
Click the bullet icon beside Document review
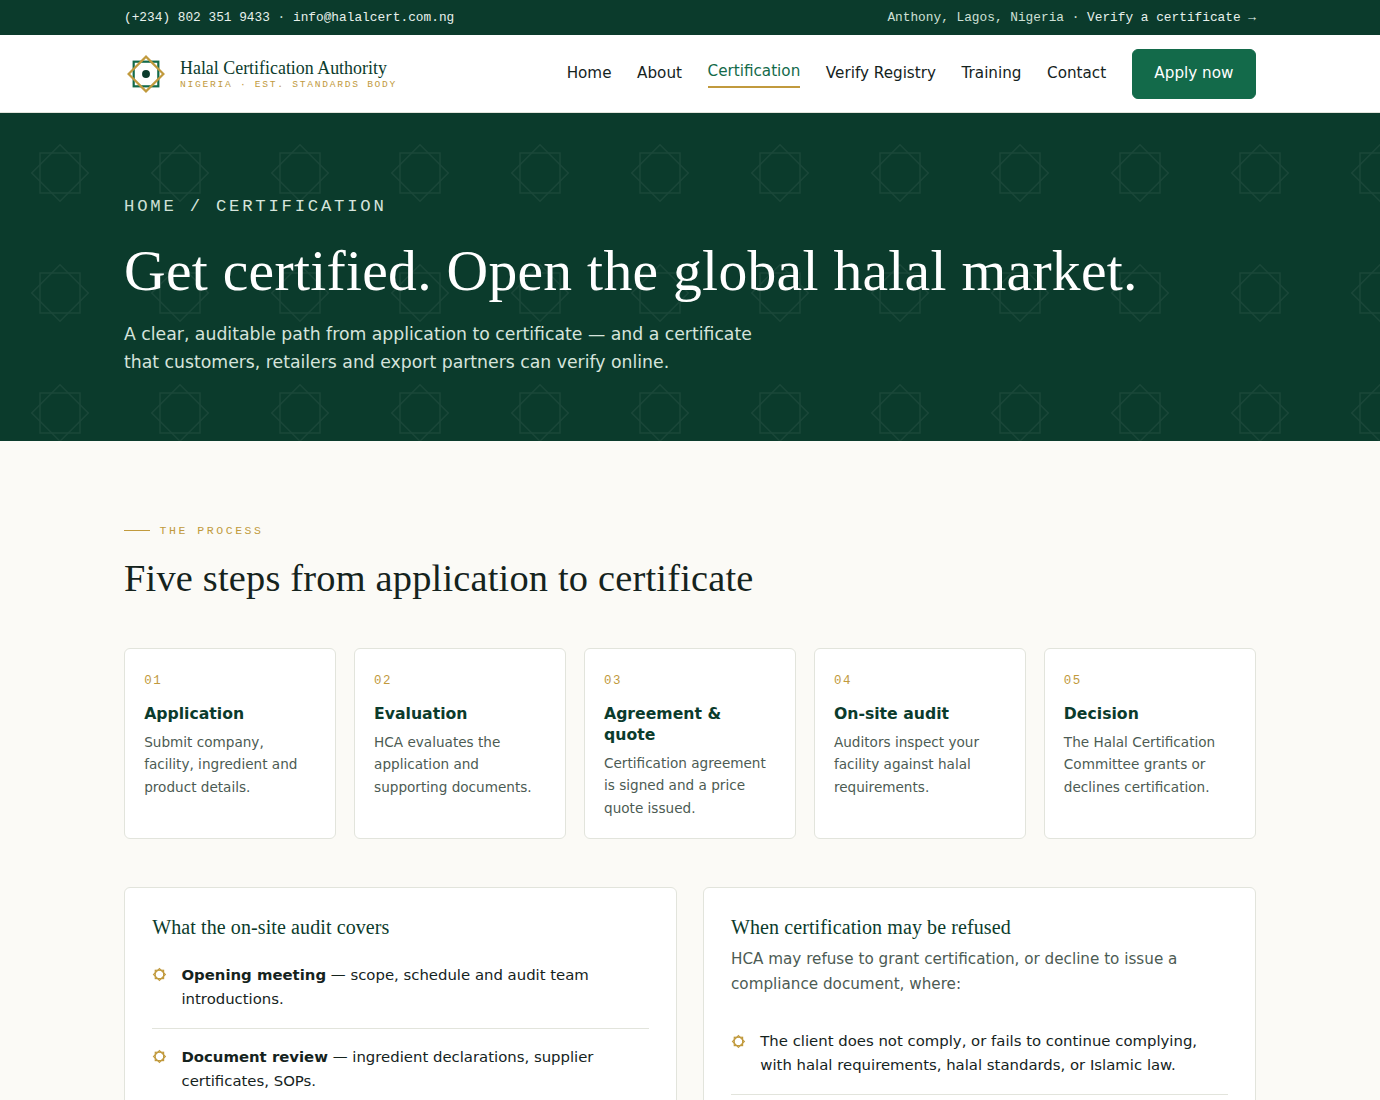159,1056
